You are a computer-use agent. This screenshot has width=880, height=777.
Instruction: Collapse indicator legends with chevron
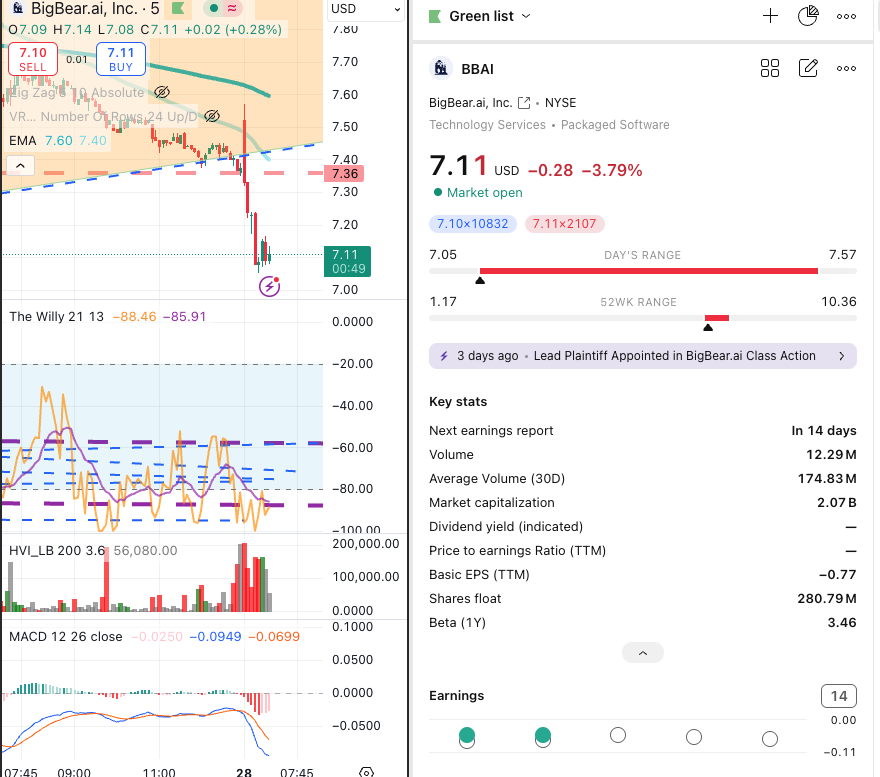[20, 166]
